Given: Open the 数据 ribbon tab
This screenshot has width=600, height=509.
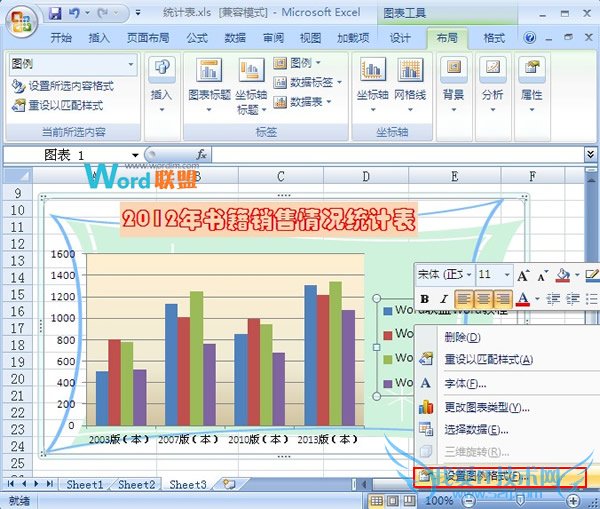Looking at the screenshot, I should (235, 38).
